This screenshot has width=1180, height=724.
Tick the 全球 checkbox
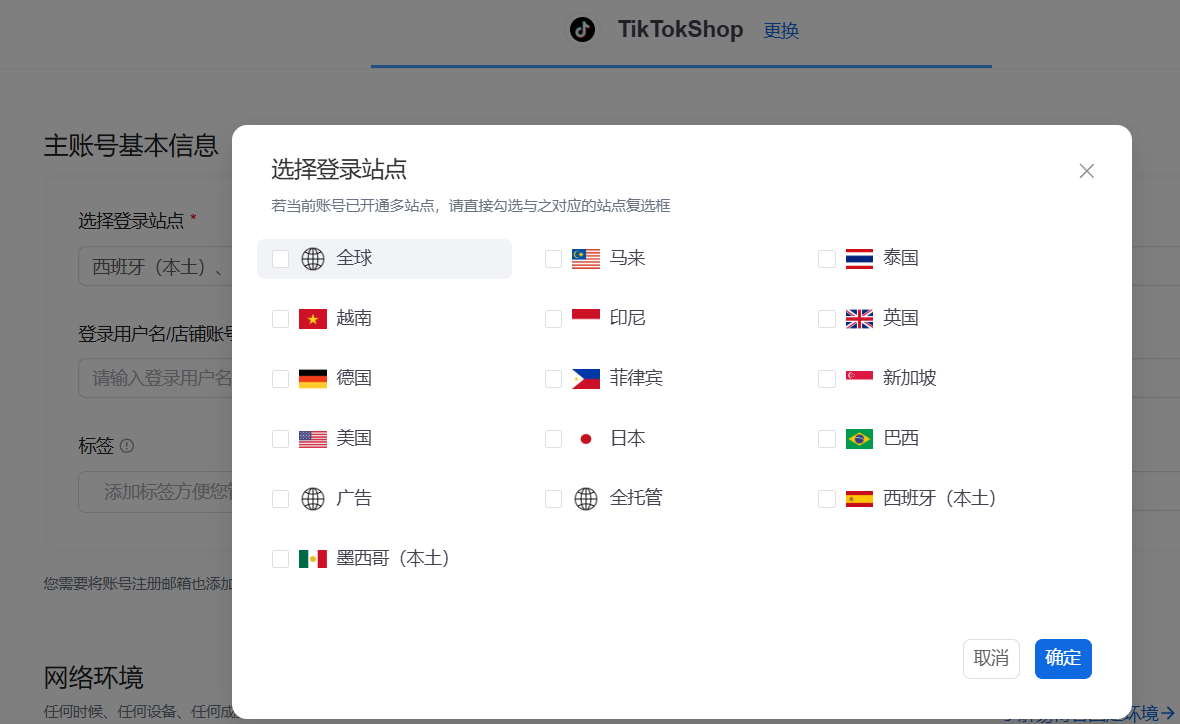[x=280, y=259]
